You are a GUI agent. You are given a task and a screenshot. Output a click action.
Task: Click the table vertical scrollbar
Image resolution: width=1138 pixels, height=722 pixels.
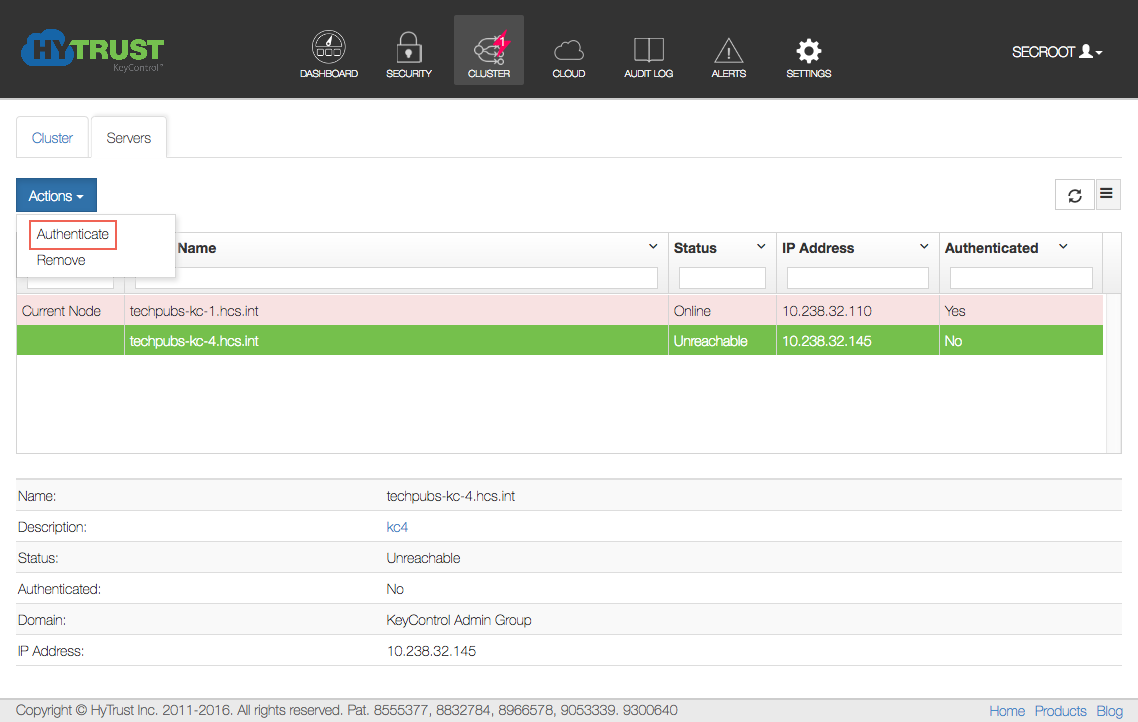[x=1113, y=374]
